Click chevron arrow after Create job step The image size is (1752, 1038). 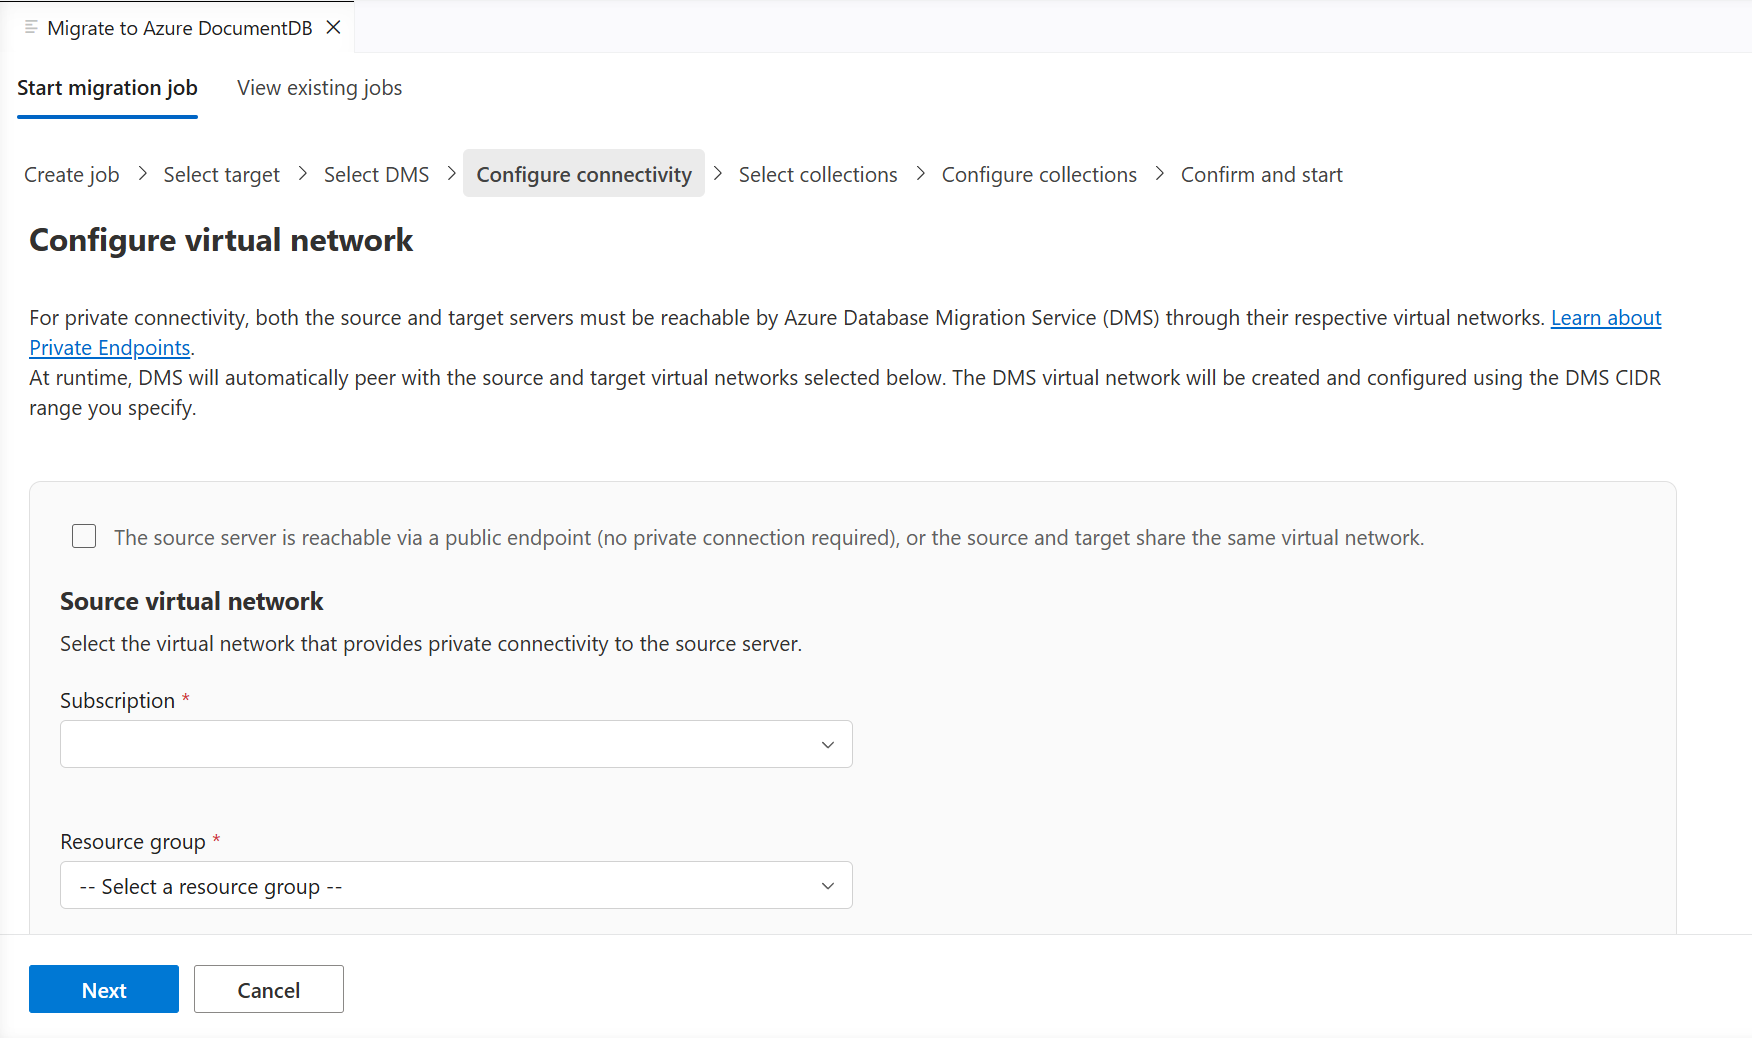142,174
